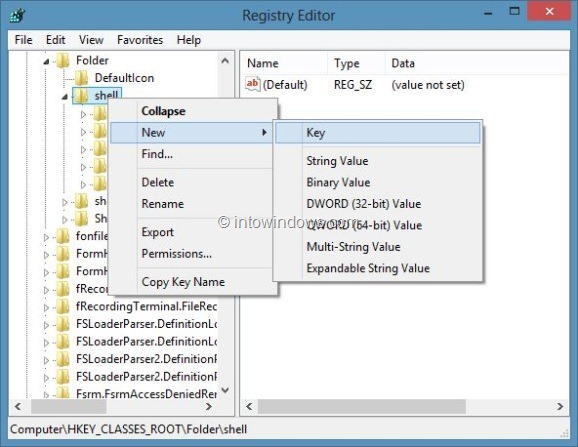The height and width of the screenshot is (447, 578).
Task: Collapse the Folder key in the tree
Action: [x=46, y=62]
